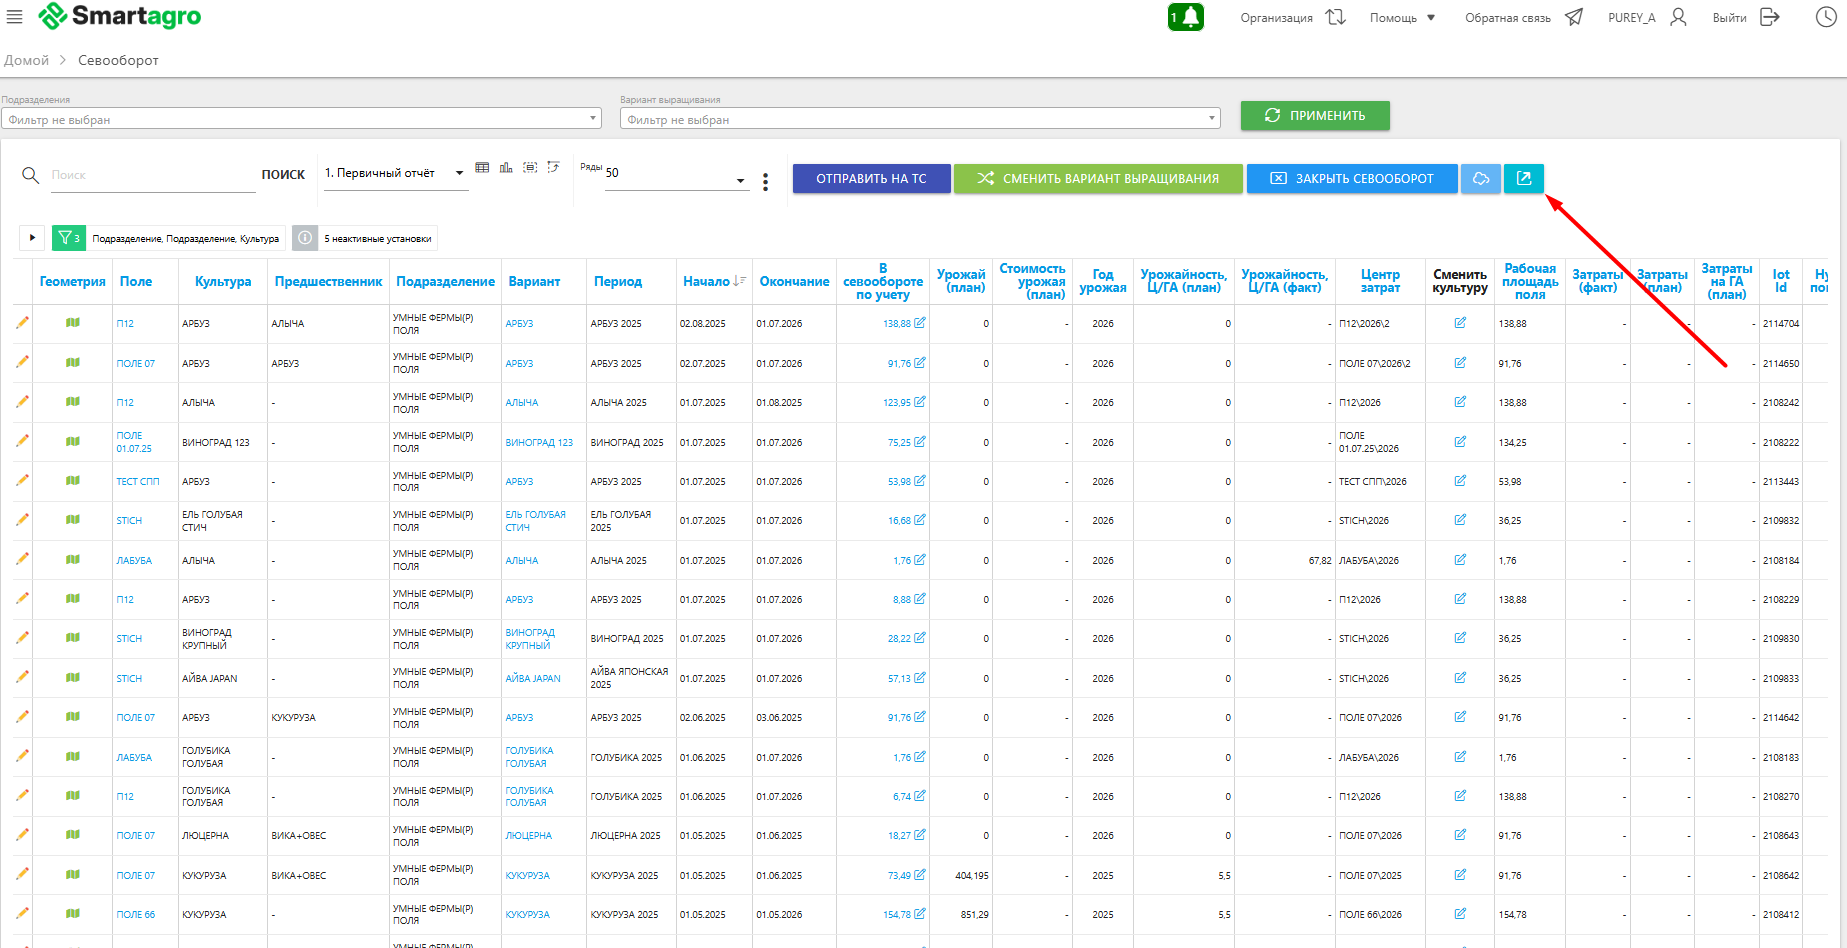Click change crop icon in first row
1847x948 pixels.
click(1460, 323)
